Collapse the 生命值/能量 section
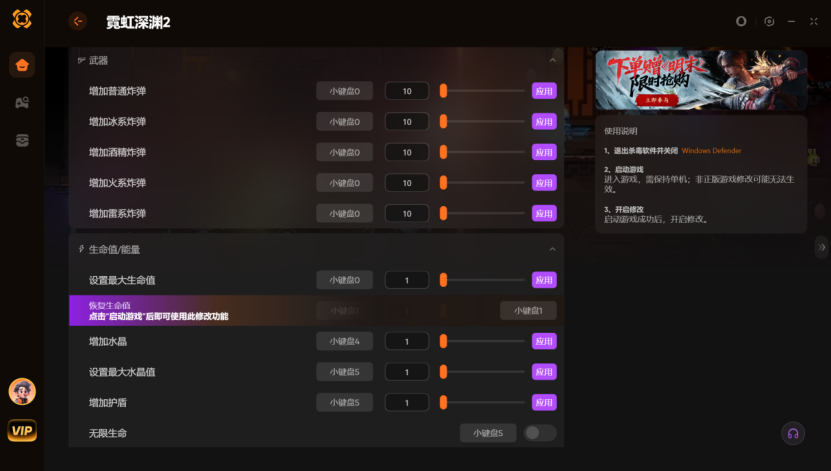The width and height of the screenshot is (831, 471). click(x=552, y=249)
